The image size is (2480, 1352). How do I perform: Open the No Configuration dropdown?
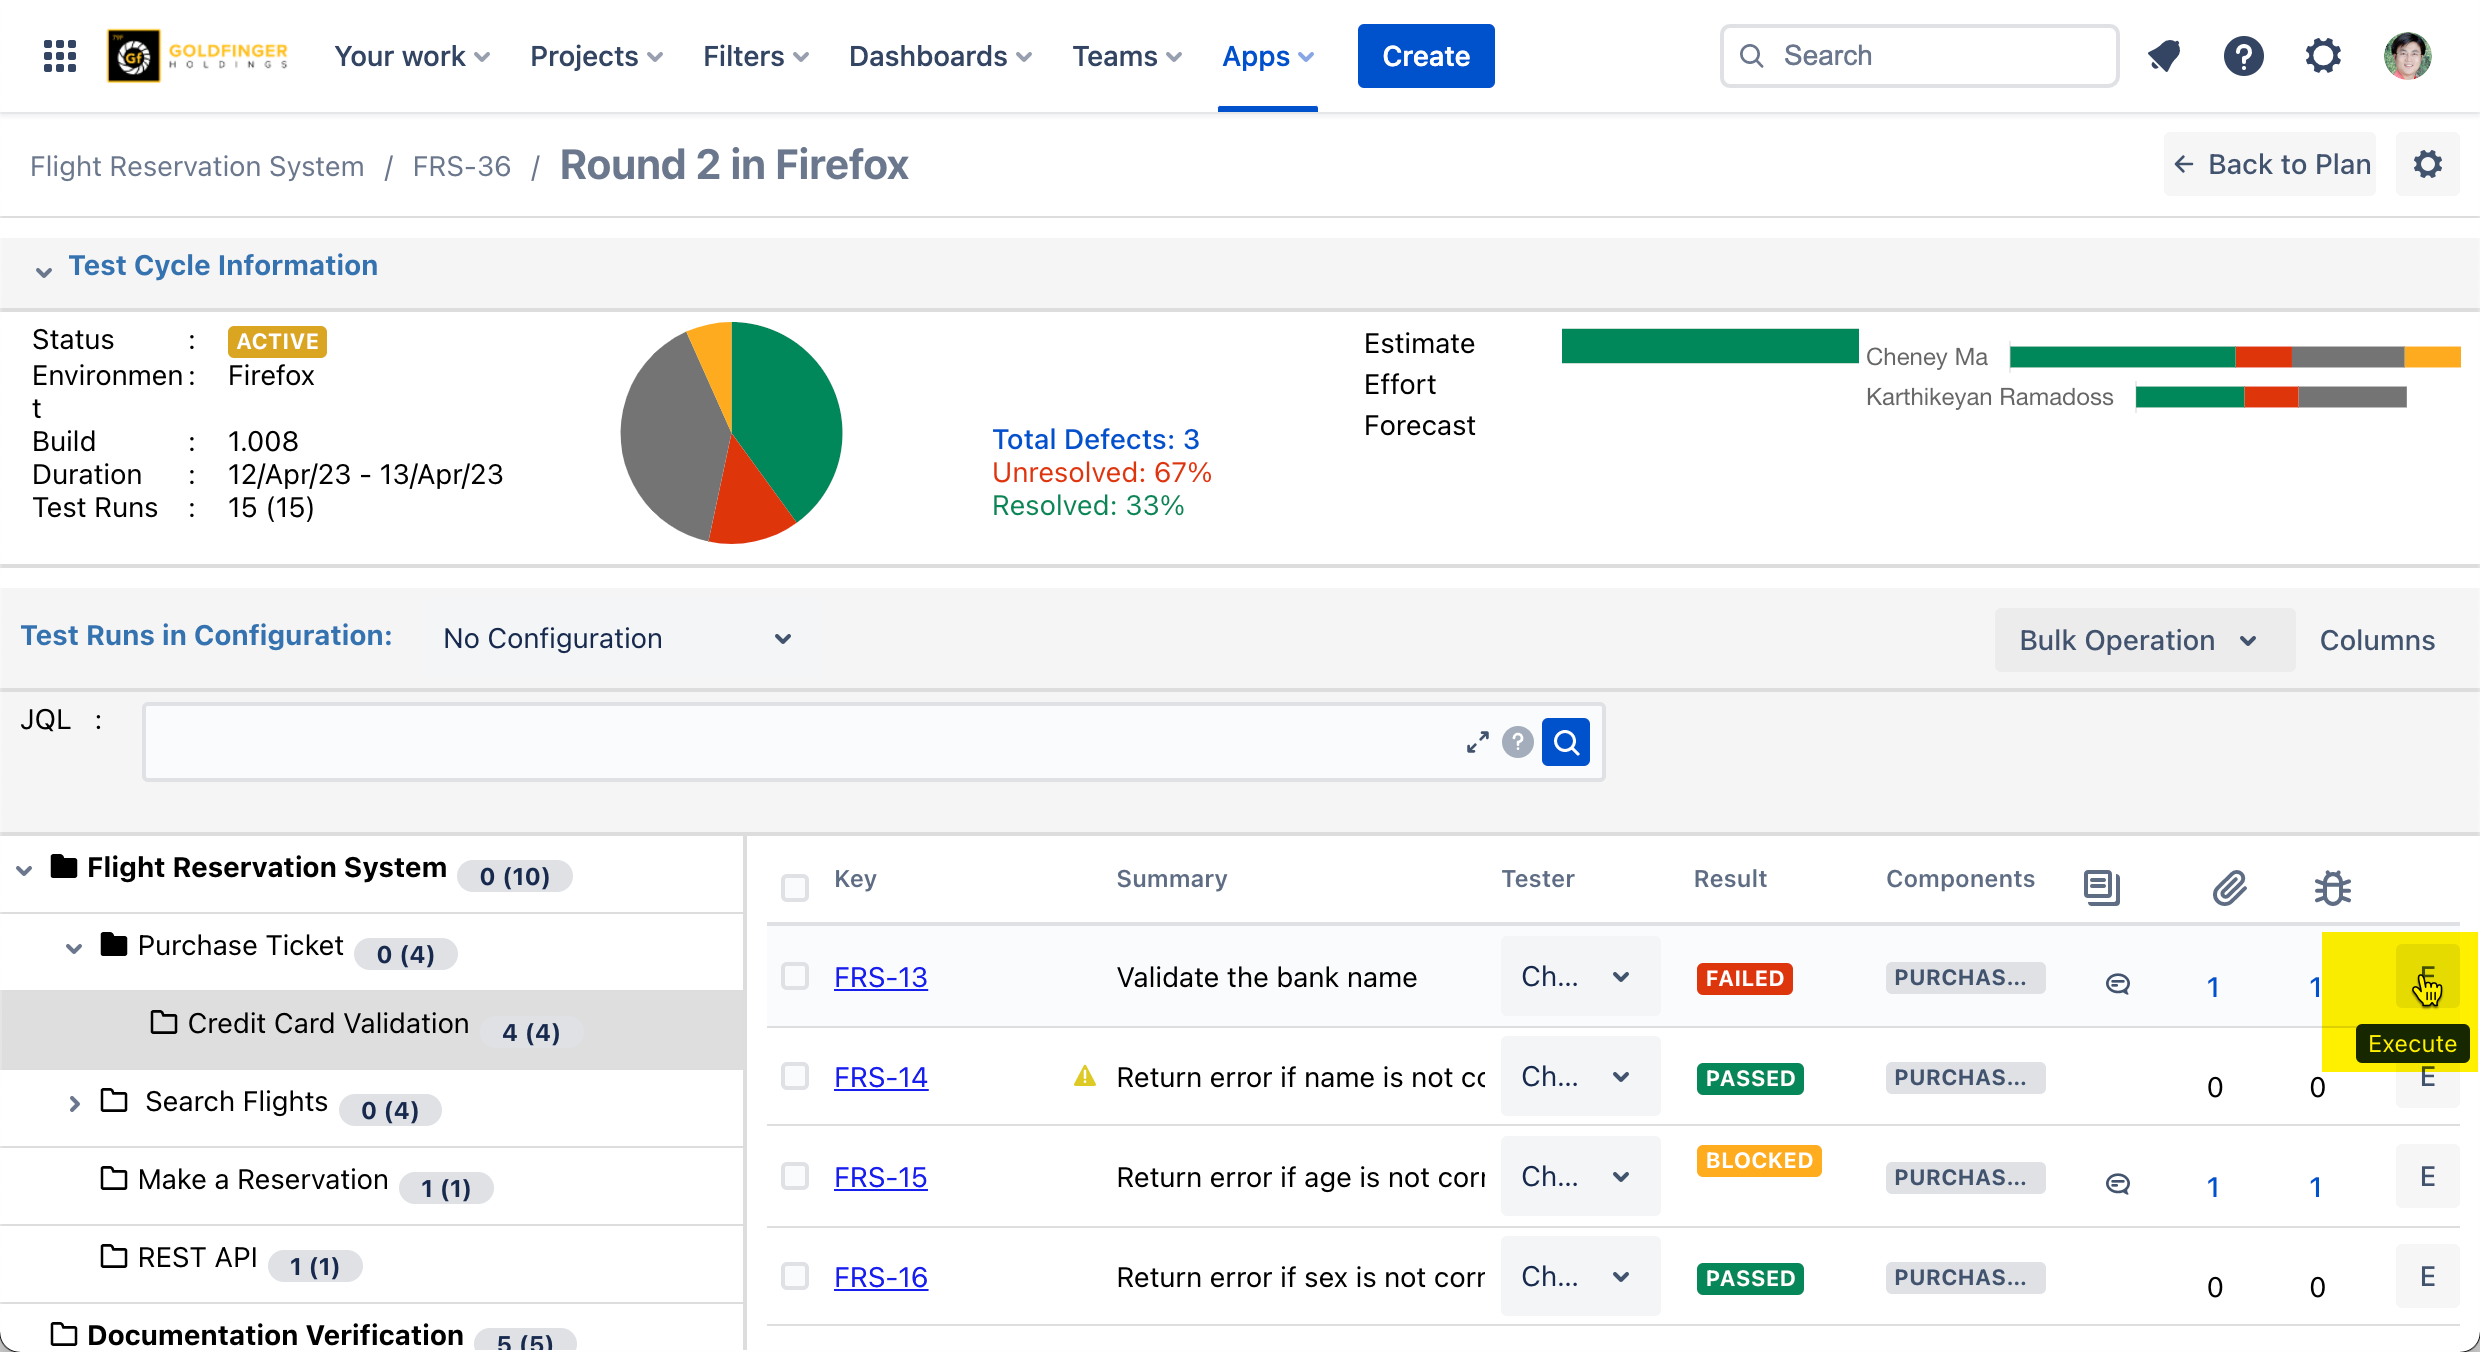[x=617, y=639]
